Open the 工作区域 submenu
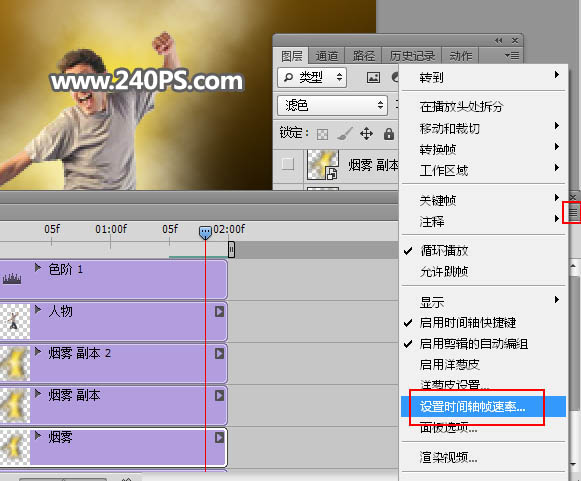Screen dimensions: 581x481 coord(484,170)
